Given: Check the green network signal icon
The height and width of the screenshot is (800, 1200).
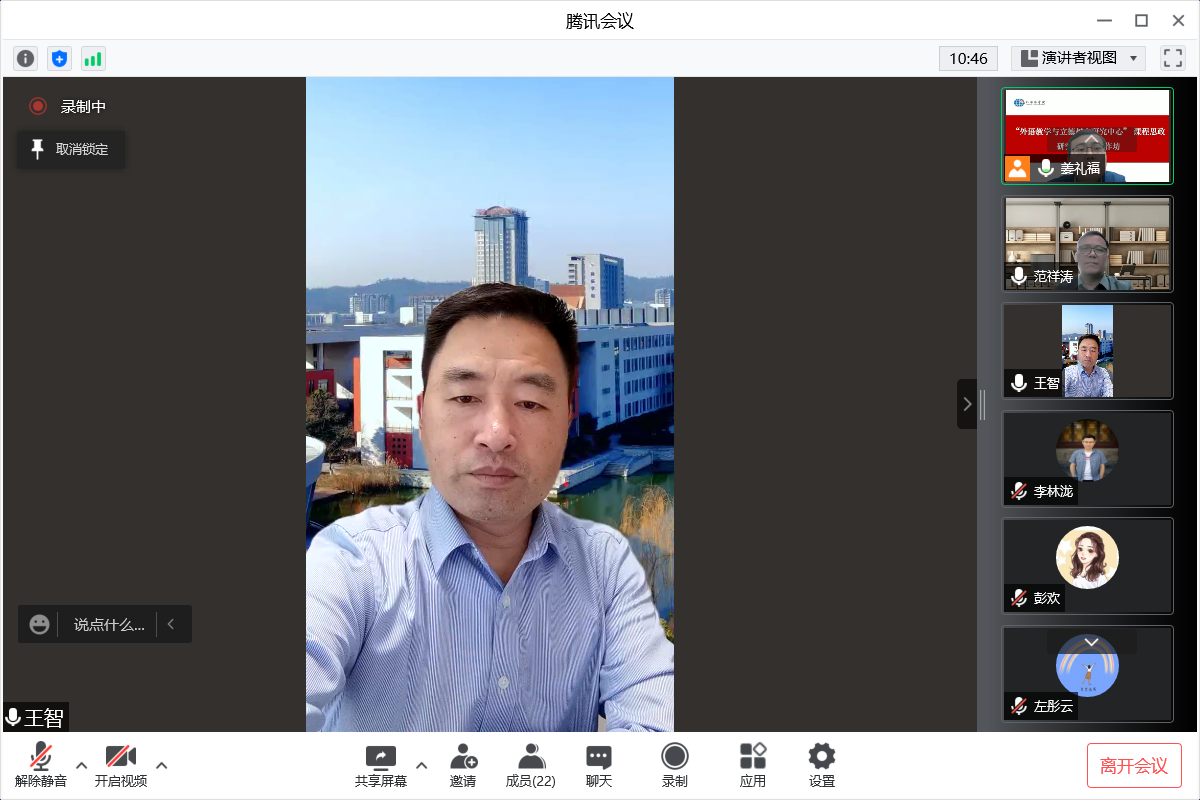Looking at the screenshot, I should tap(93, 59).
